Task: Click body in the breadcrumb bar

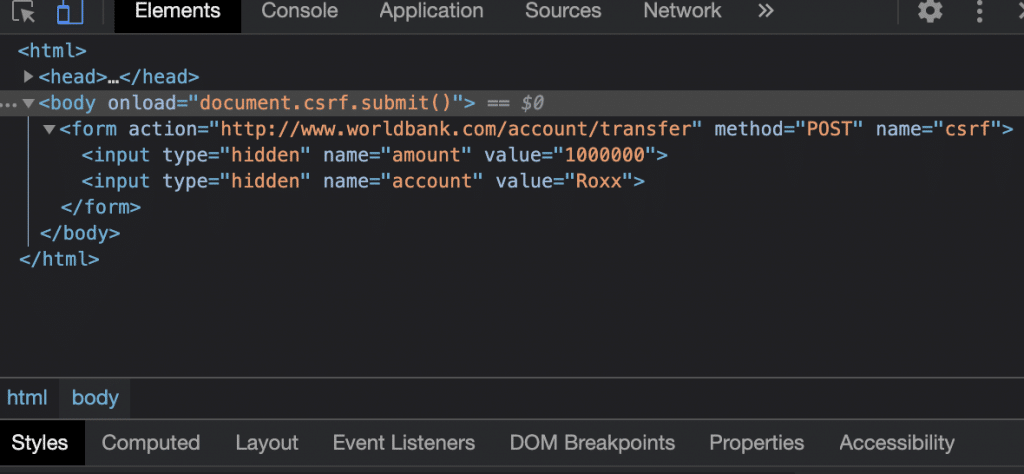Action: tap(95, 398)
